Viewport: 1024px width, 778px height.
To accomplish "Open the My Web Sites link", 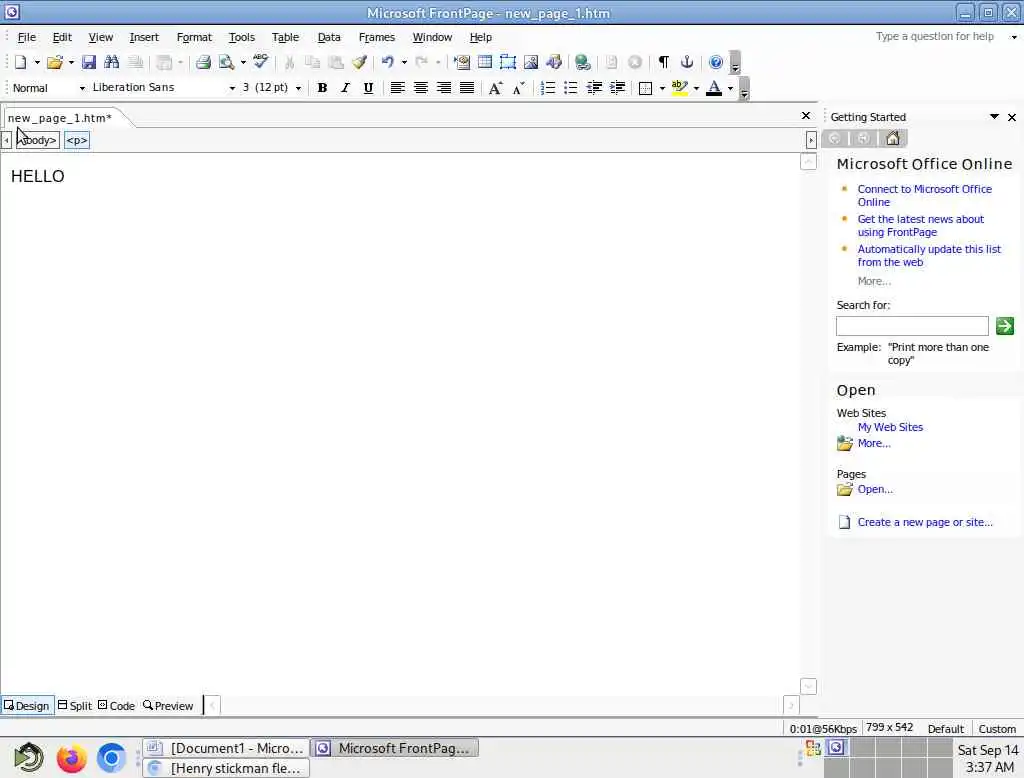I will (x=890, y=427).
